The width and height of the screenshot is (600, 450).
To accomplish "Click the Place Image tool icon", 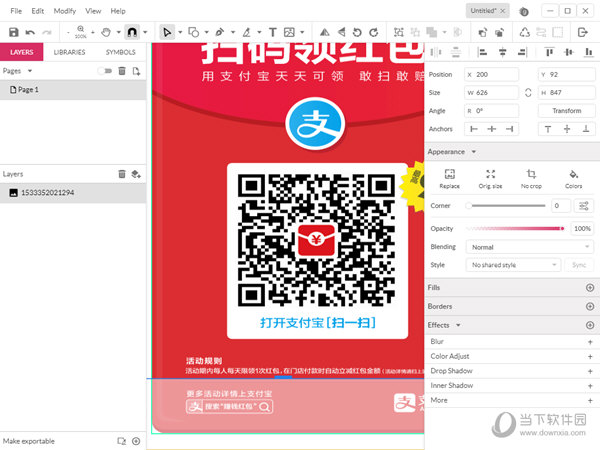I will coord(289,32).
